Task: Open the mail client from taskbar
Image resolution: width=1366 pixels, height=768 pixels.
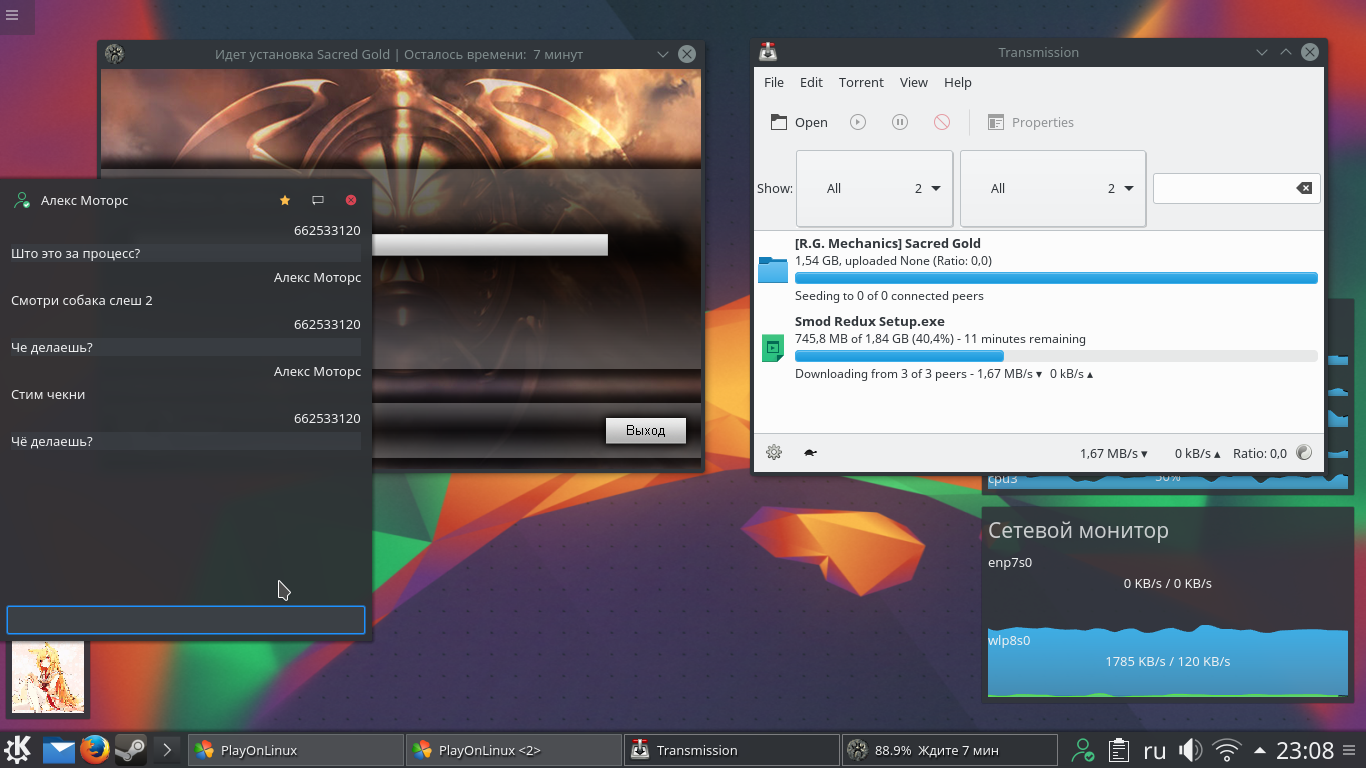Action: [58, 749]
